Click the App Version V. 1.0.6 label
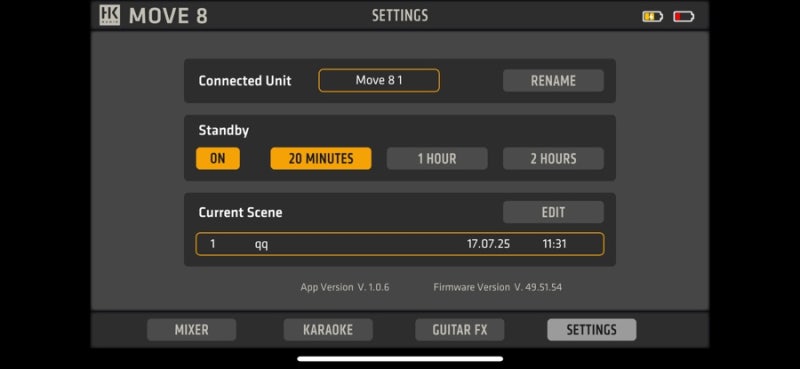The width and height of the screenshot is (800, 369). pyautogui.click(x=345, y=287)
